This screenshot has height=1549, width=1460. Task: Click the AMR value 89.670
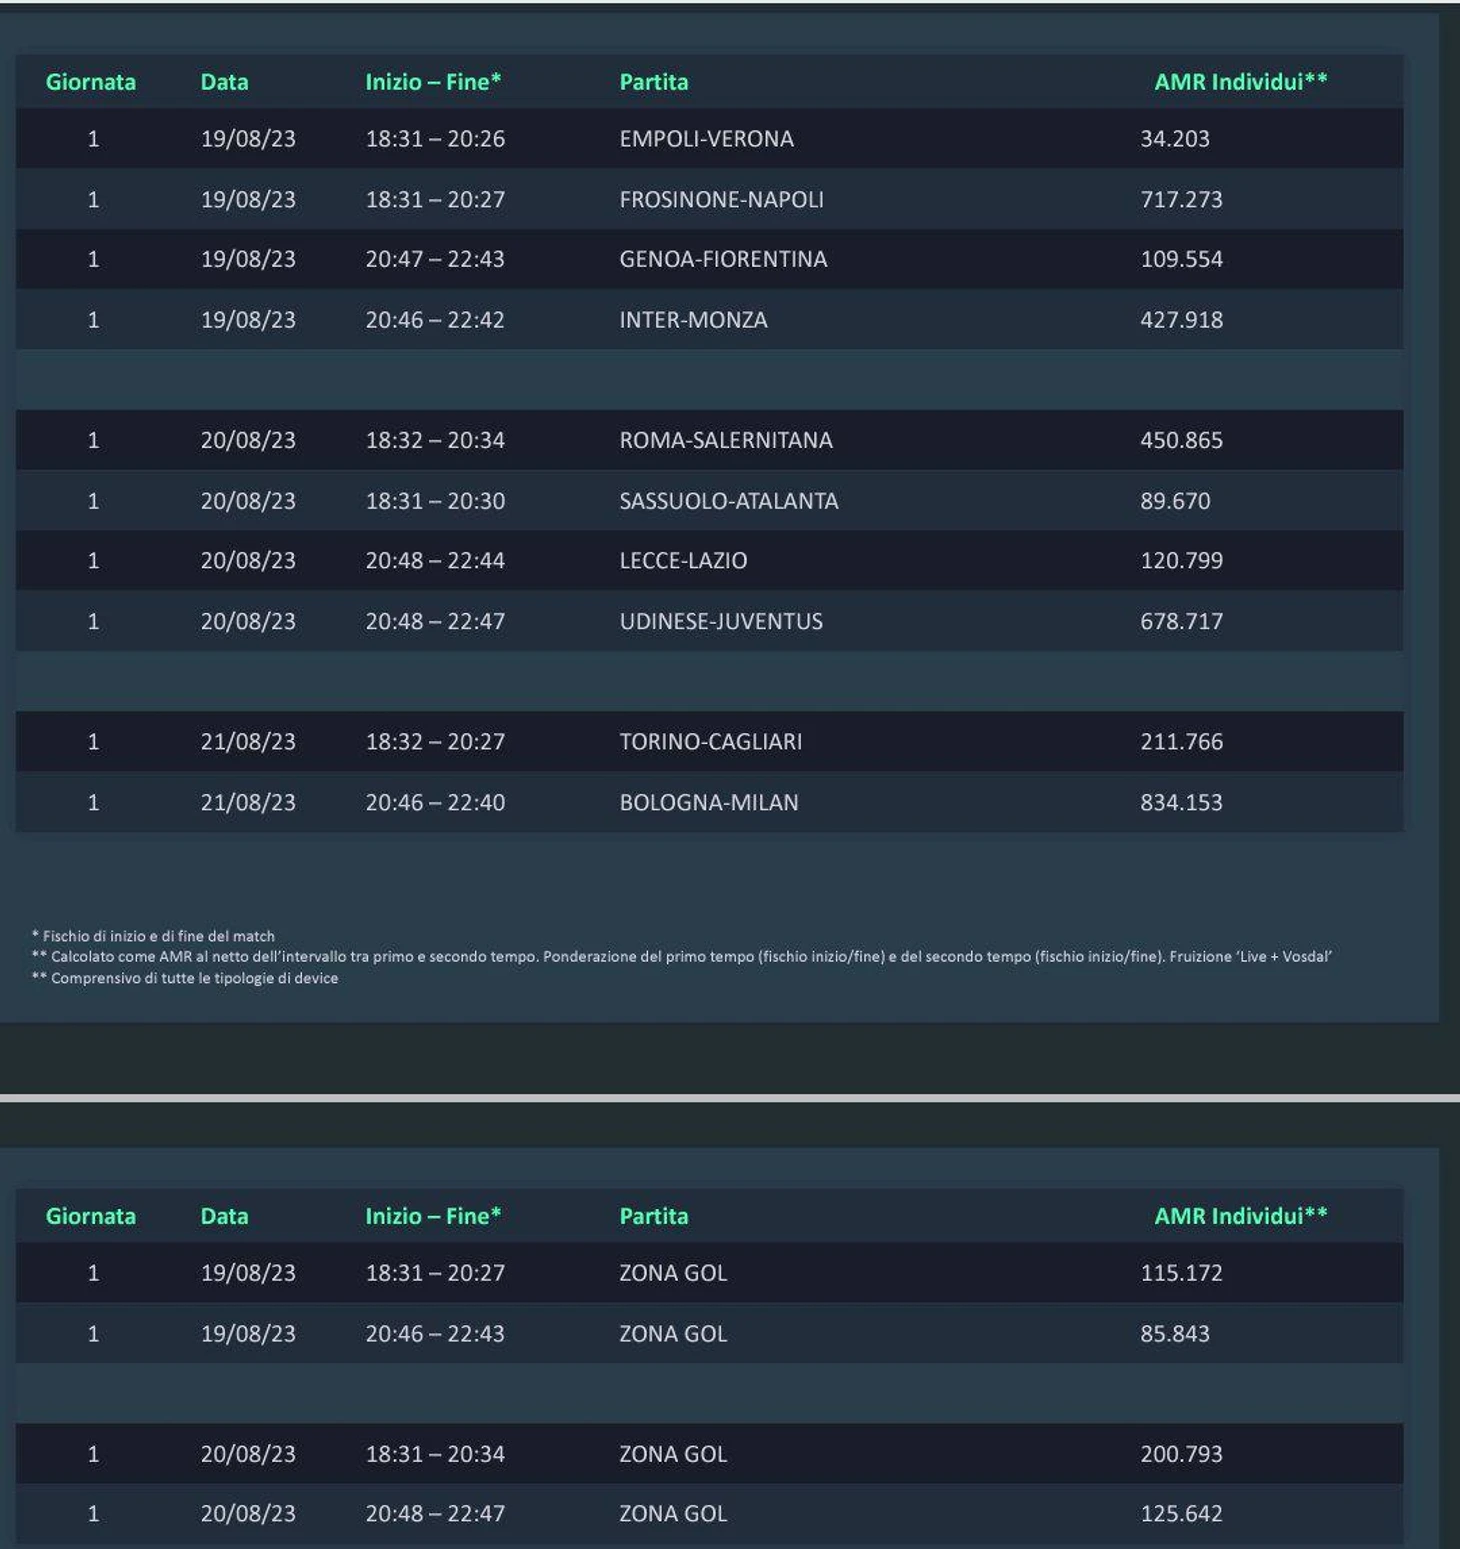(x=1175, y=501)
